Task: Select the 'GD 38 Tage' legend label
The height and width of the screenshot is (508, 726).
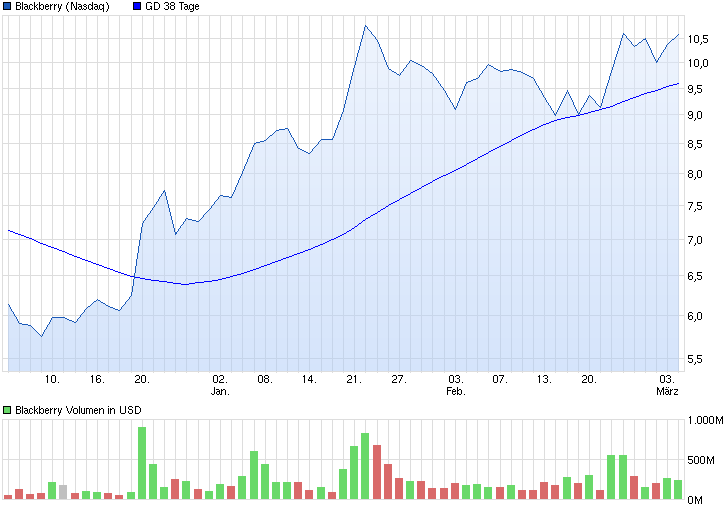Action: tap(173, 7)
